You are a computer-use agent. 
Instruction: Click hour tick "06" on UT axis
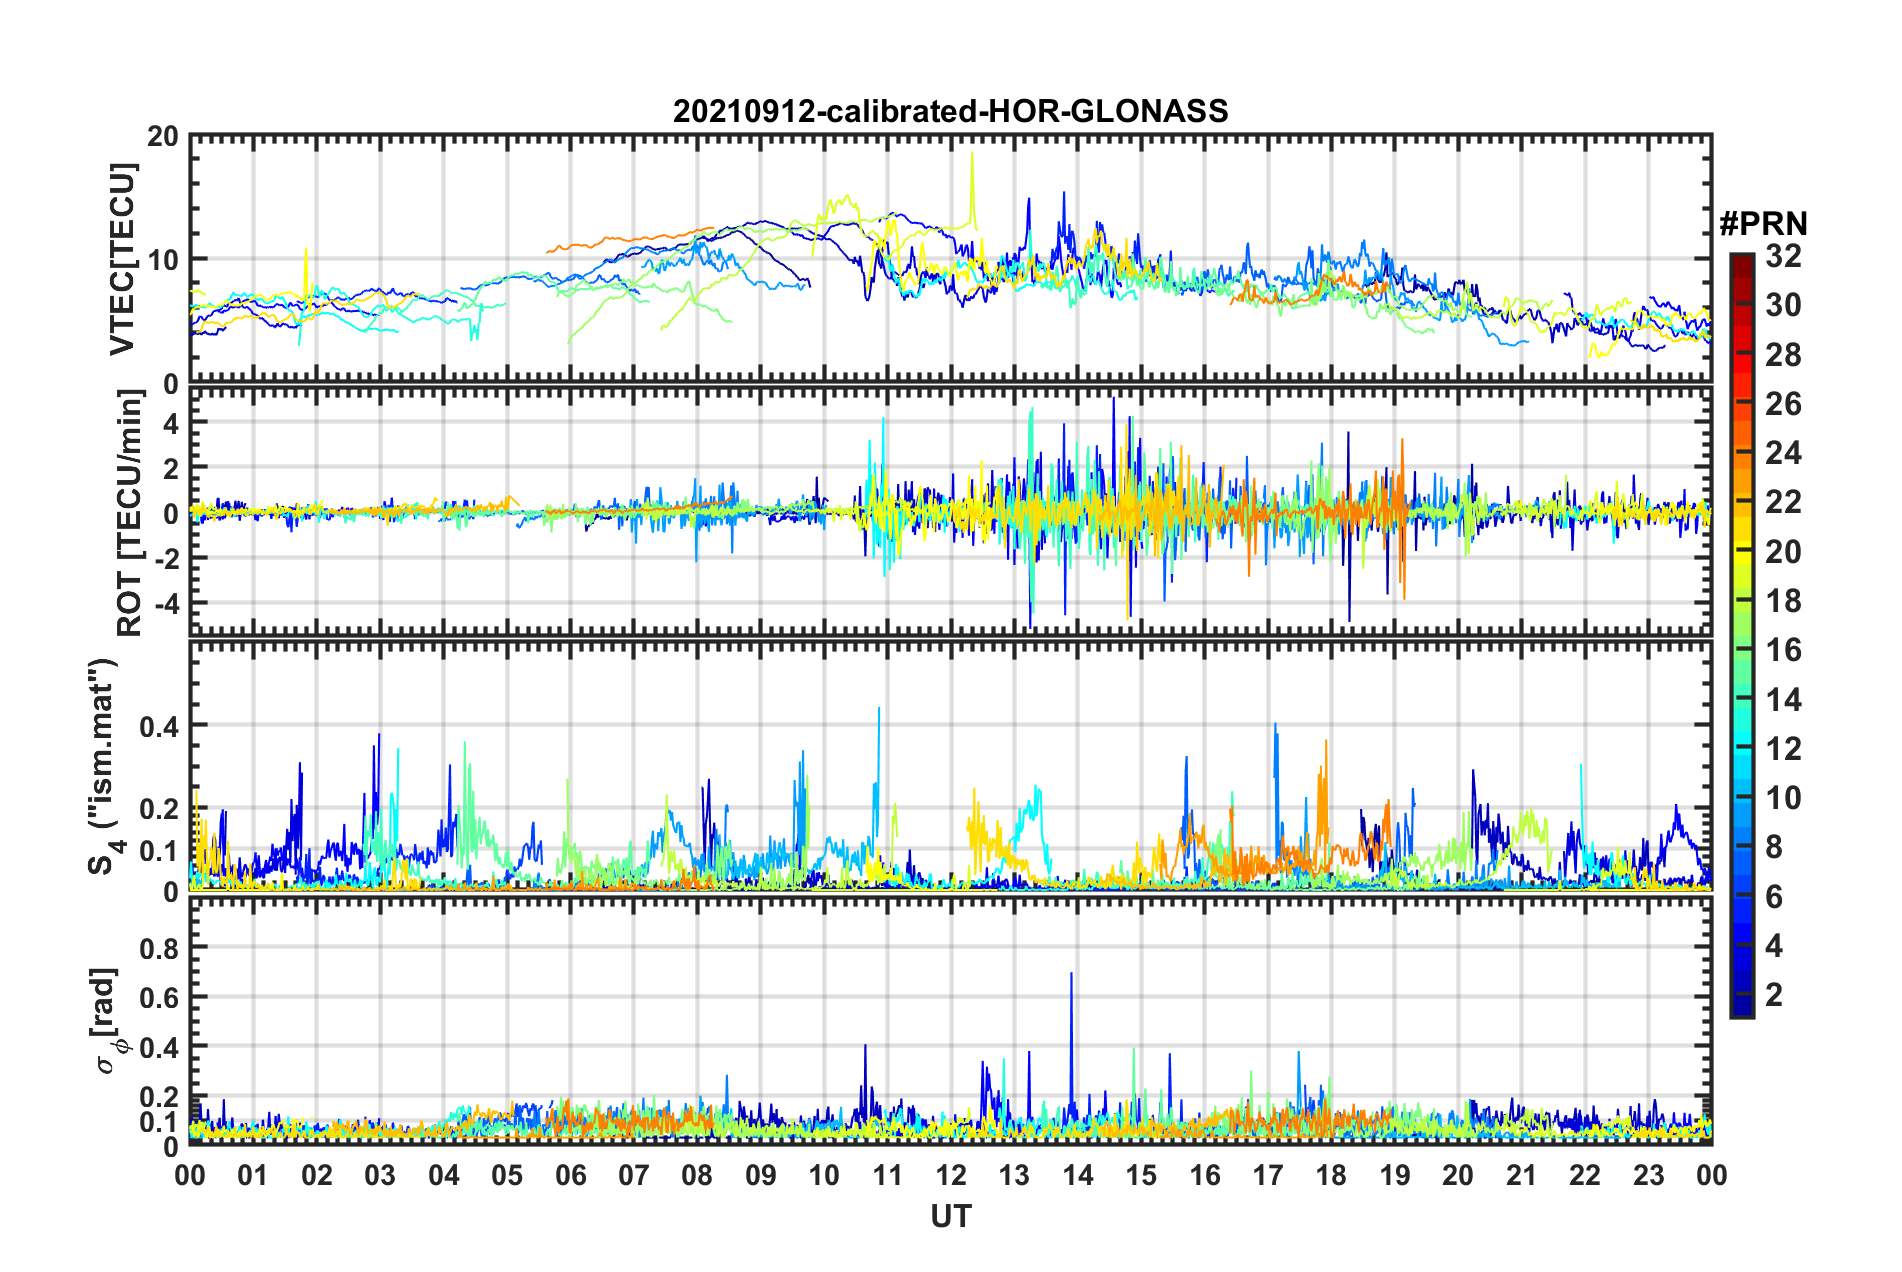click(x=570, y=1175)
